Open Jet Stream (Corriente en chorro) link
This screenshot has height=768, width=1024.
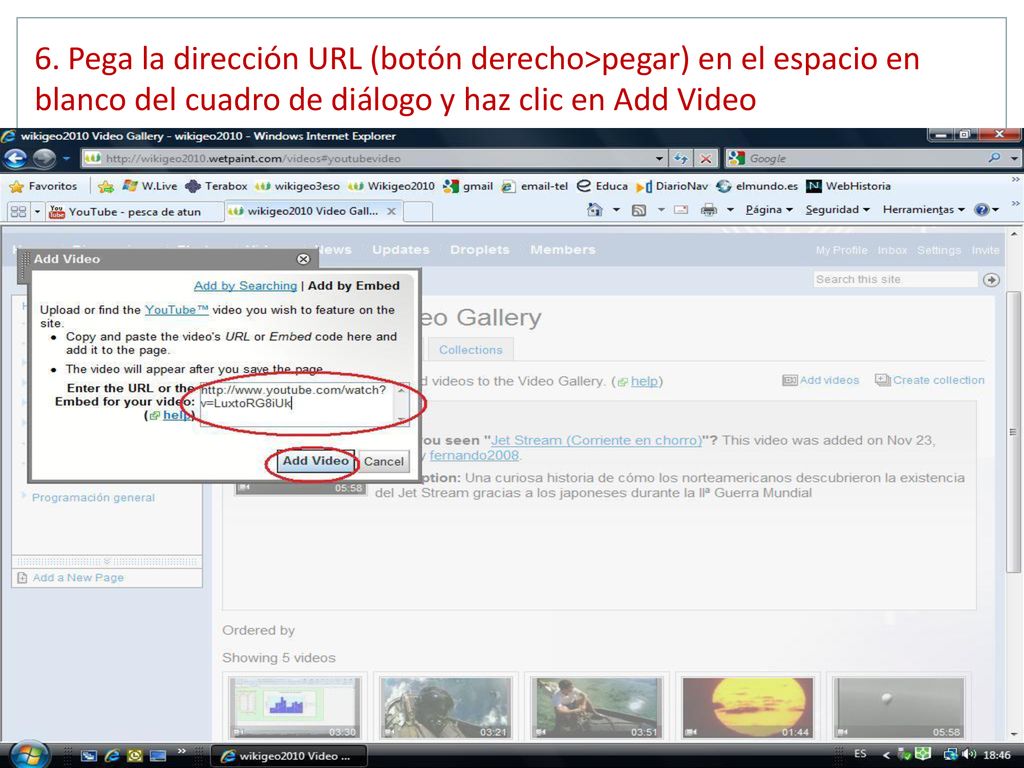click(x=596, y=440)
